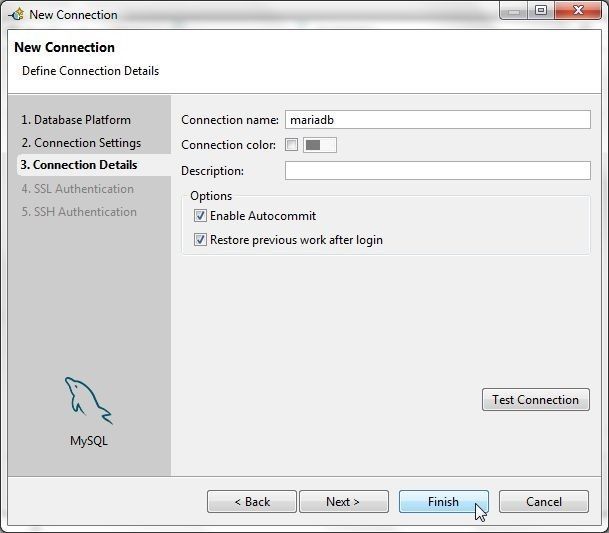Click the MySQL dolphin logo
This screenshot has height=533, width=609.
pos(89,401)
